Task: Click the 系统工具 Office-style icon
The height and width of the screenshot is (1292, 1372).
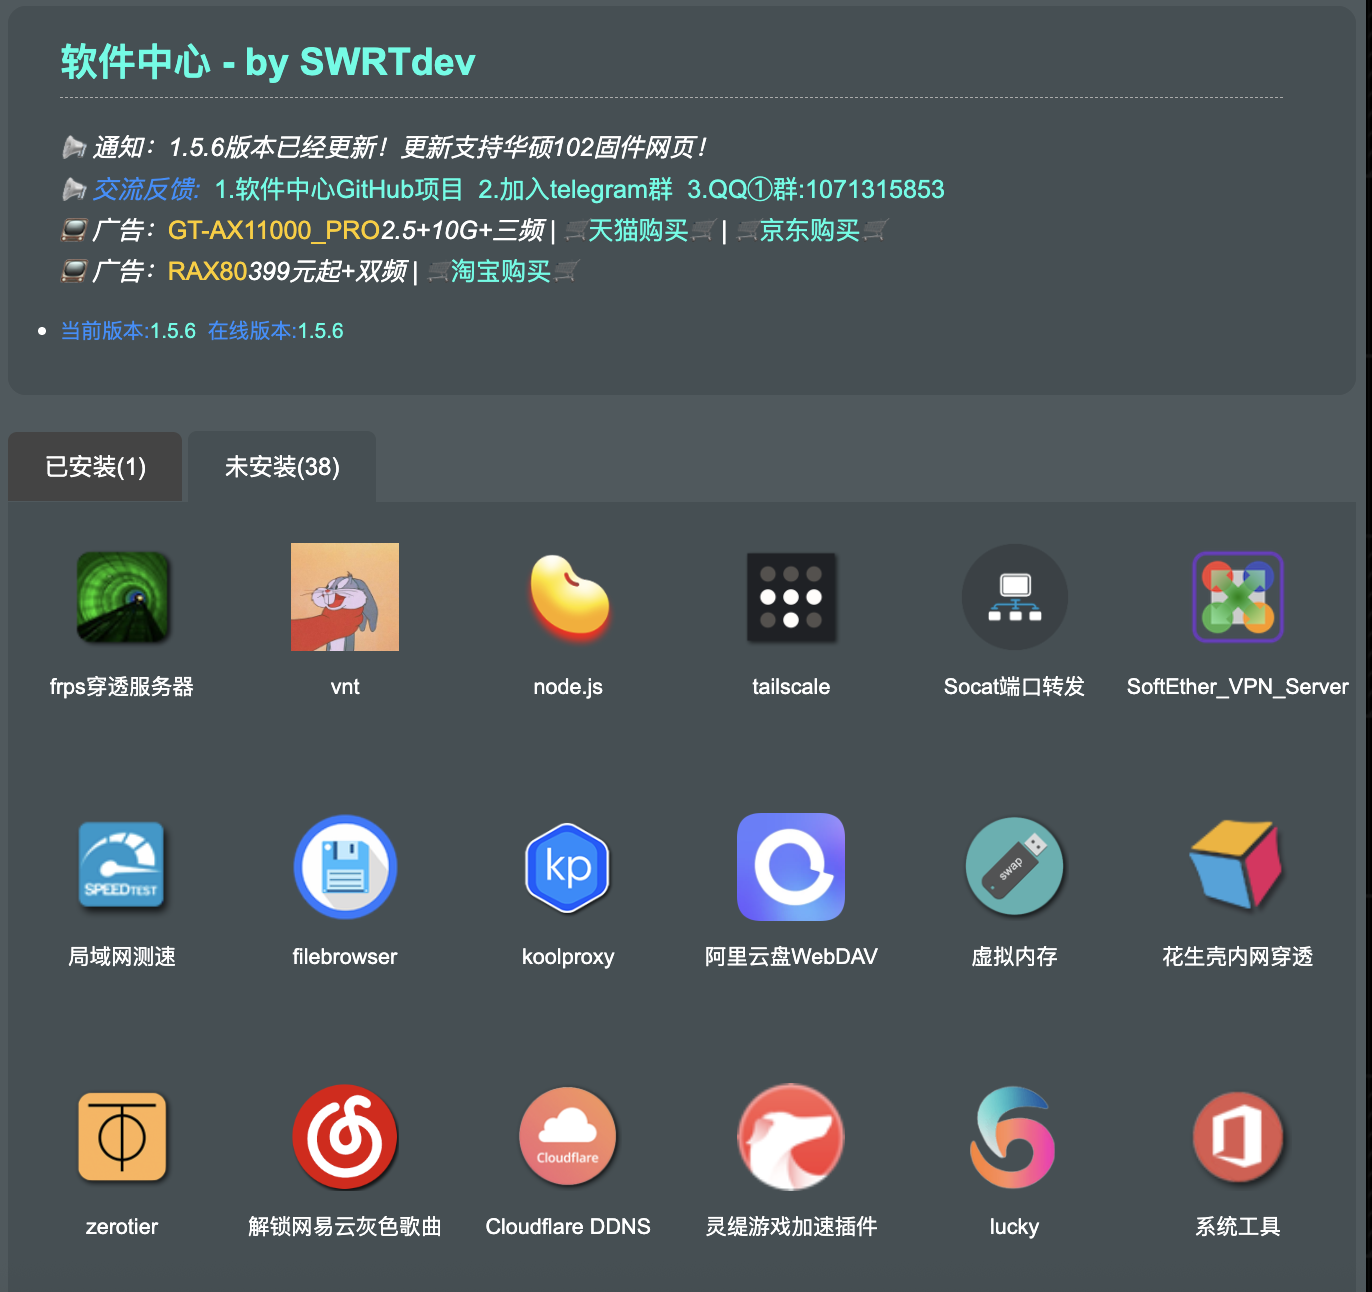Action: click(x=1238, y=1137)
